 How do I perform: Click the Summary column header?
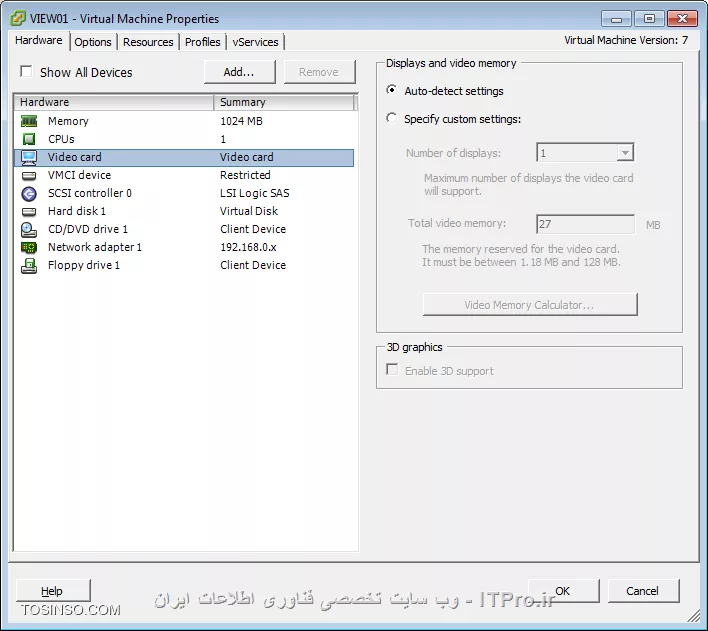[284, 102]
